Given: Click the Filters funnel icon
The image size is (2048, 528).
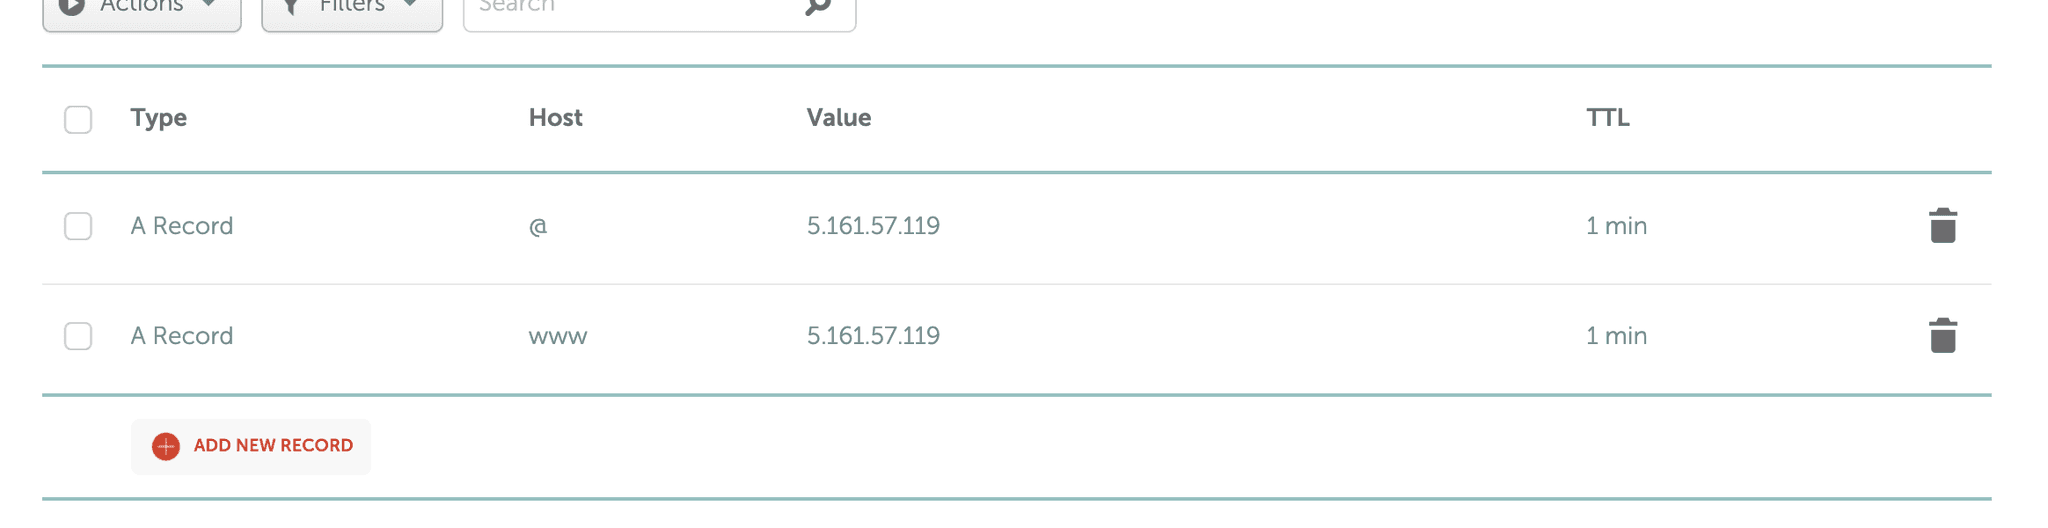Looking at the screenshot, I should click(x=291, y=8).
